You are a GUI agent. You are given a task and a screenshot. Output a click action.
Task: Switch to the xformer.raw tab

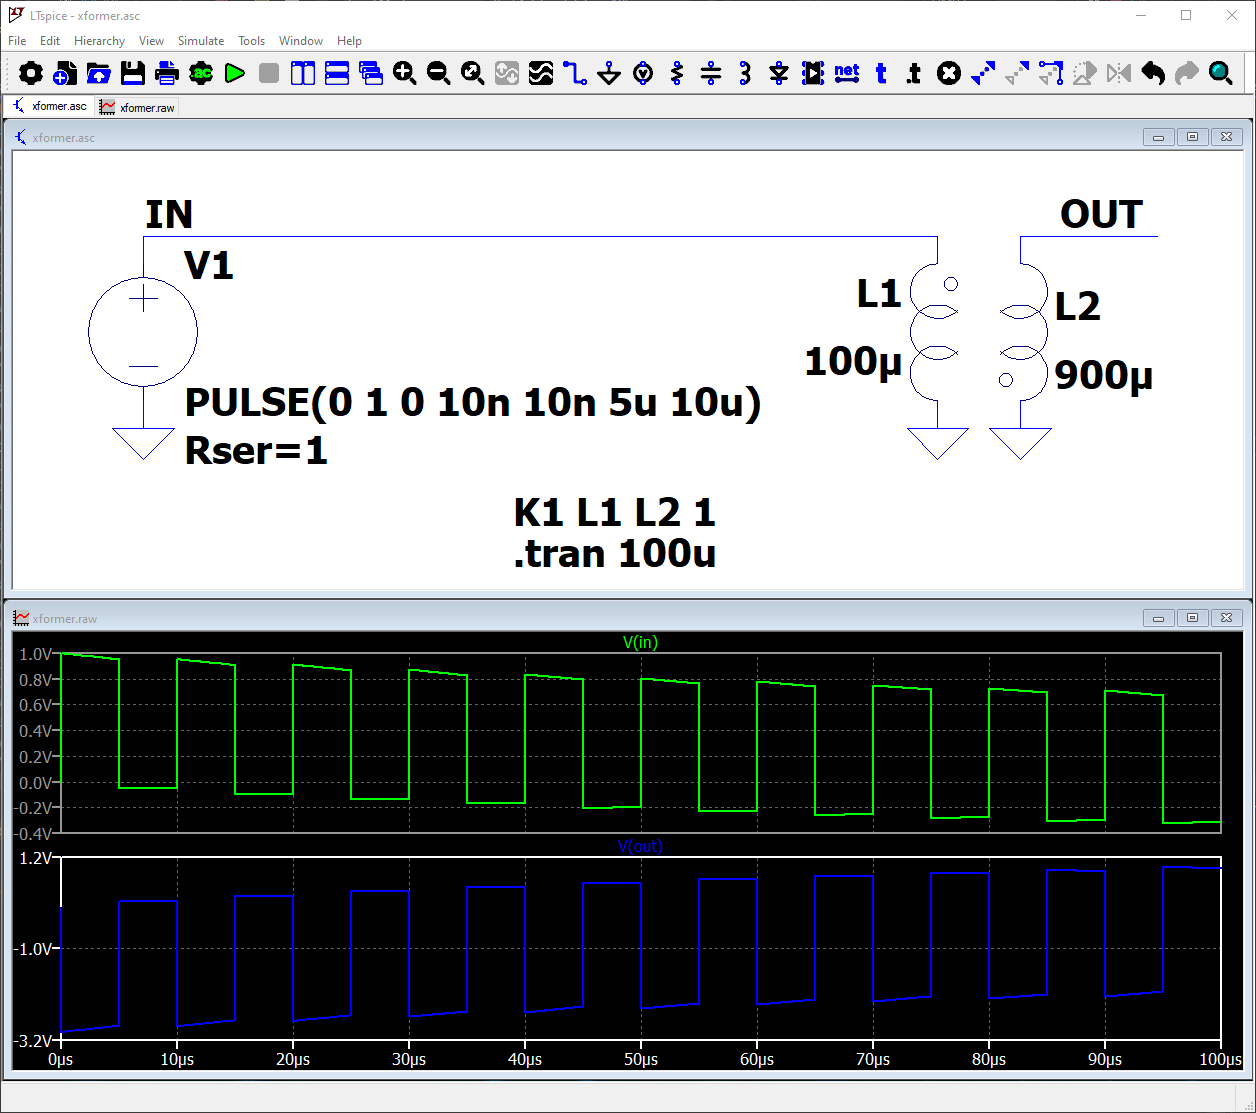(138, 107)
